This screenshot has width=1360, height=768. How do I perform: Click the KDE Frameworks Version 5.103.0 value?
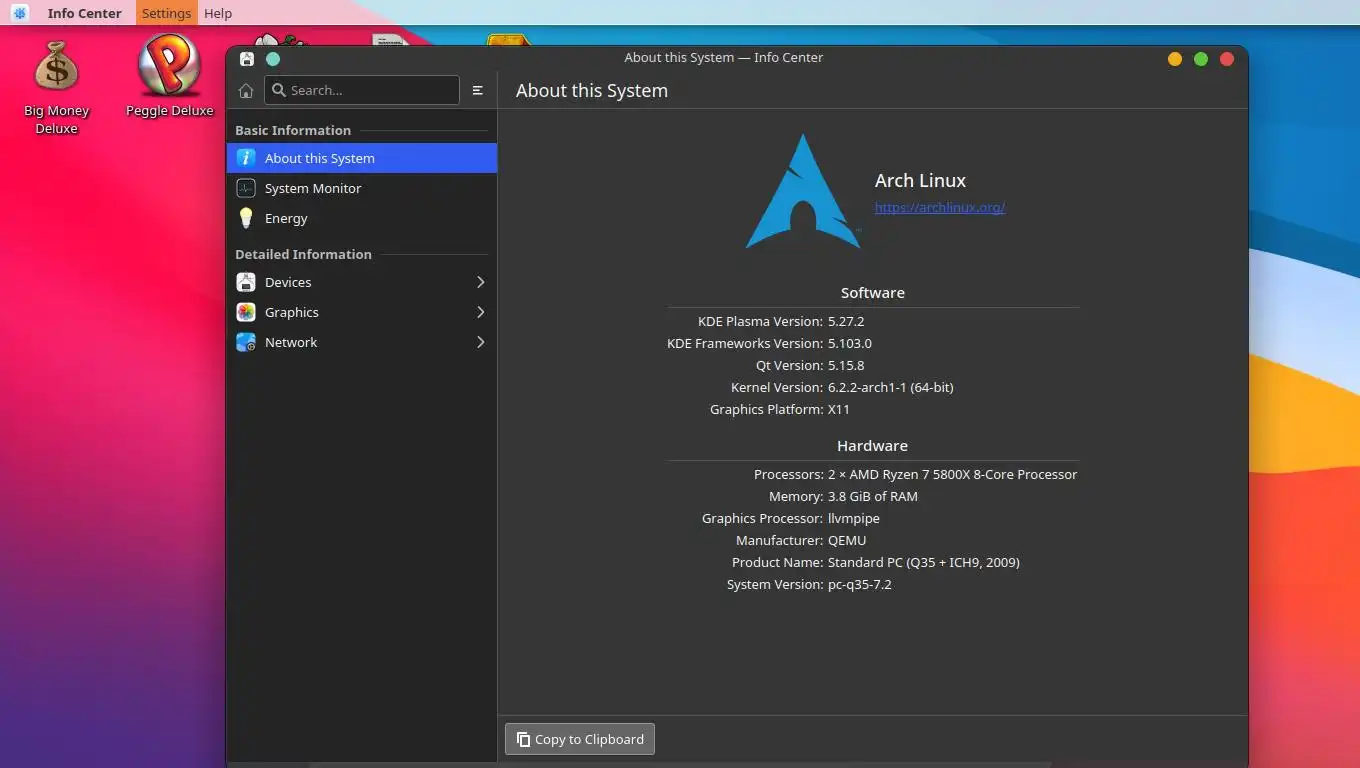click(x=850, y=344)
